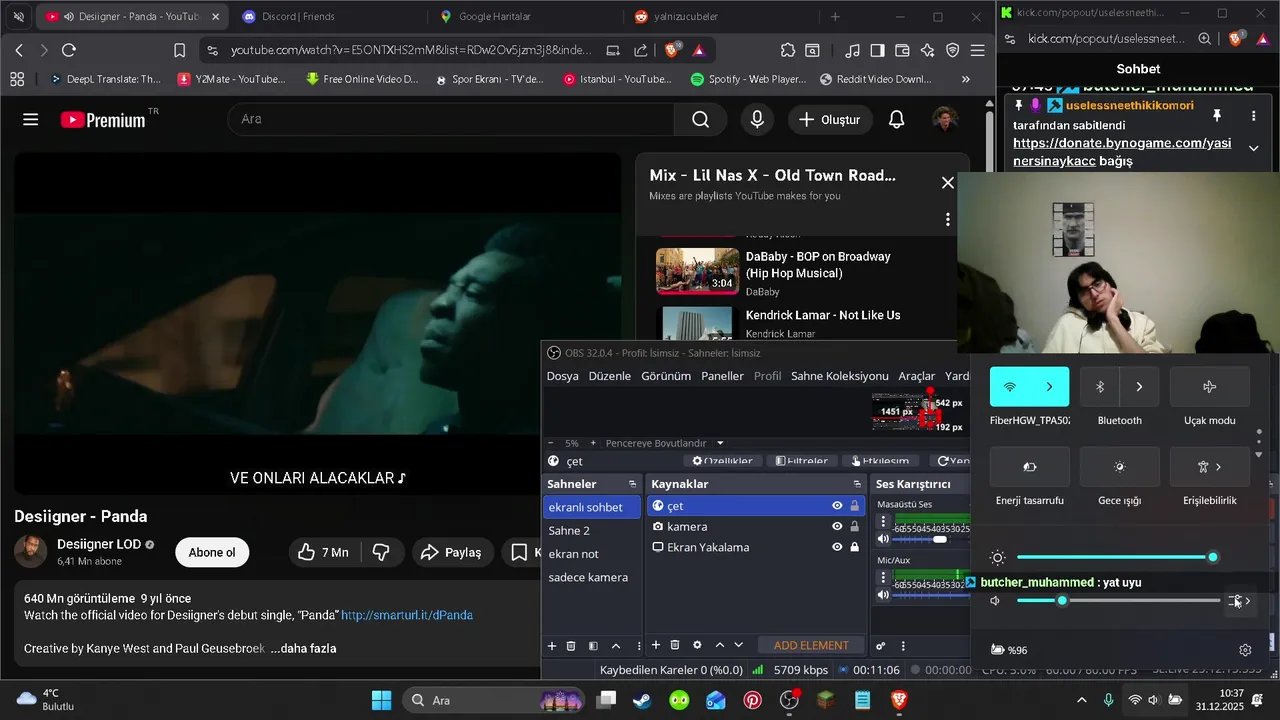
Task: Delete selected scene with trash icon in Sahneler
Action: pos(571,646)
